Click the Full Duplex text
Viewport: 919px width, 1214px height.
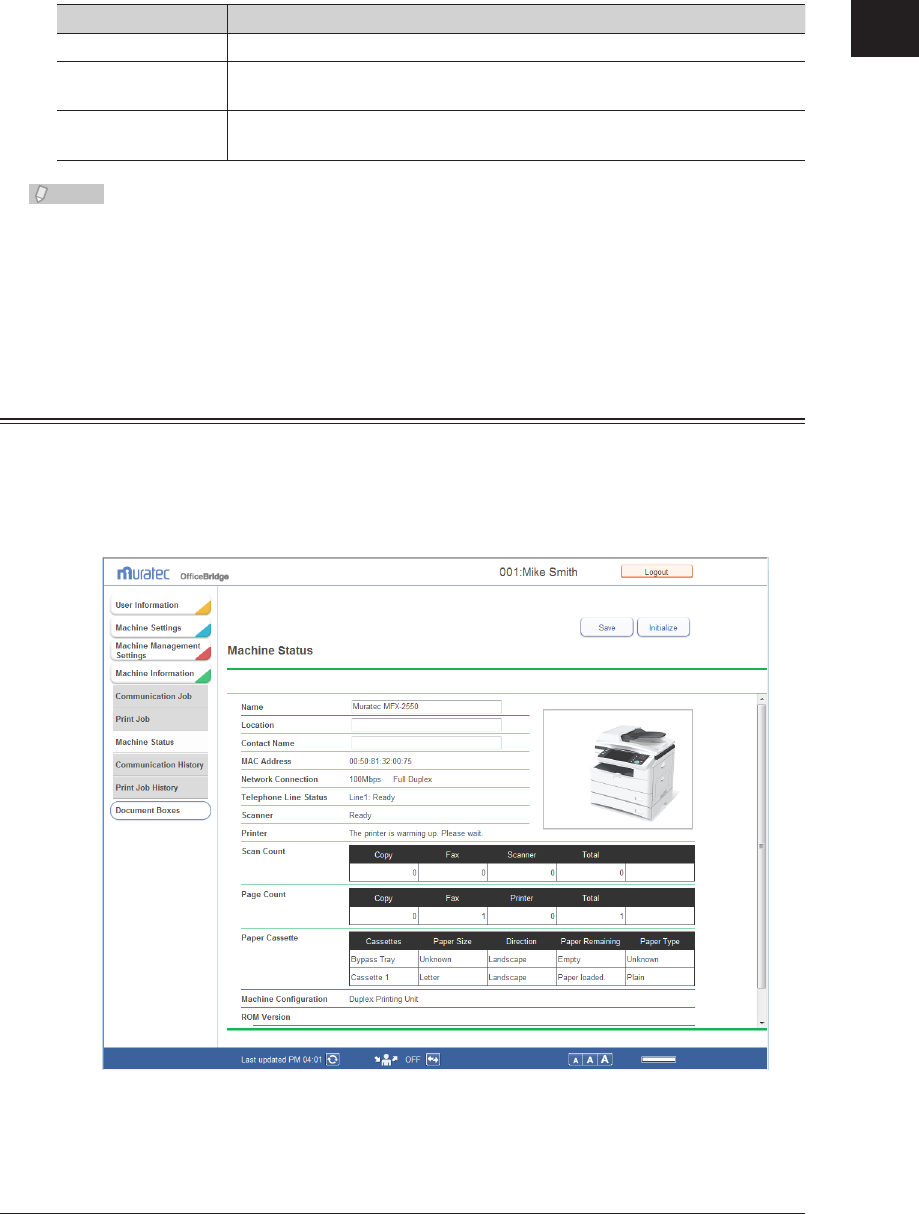(412, 779)
